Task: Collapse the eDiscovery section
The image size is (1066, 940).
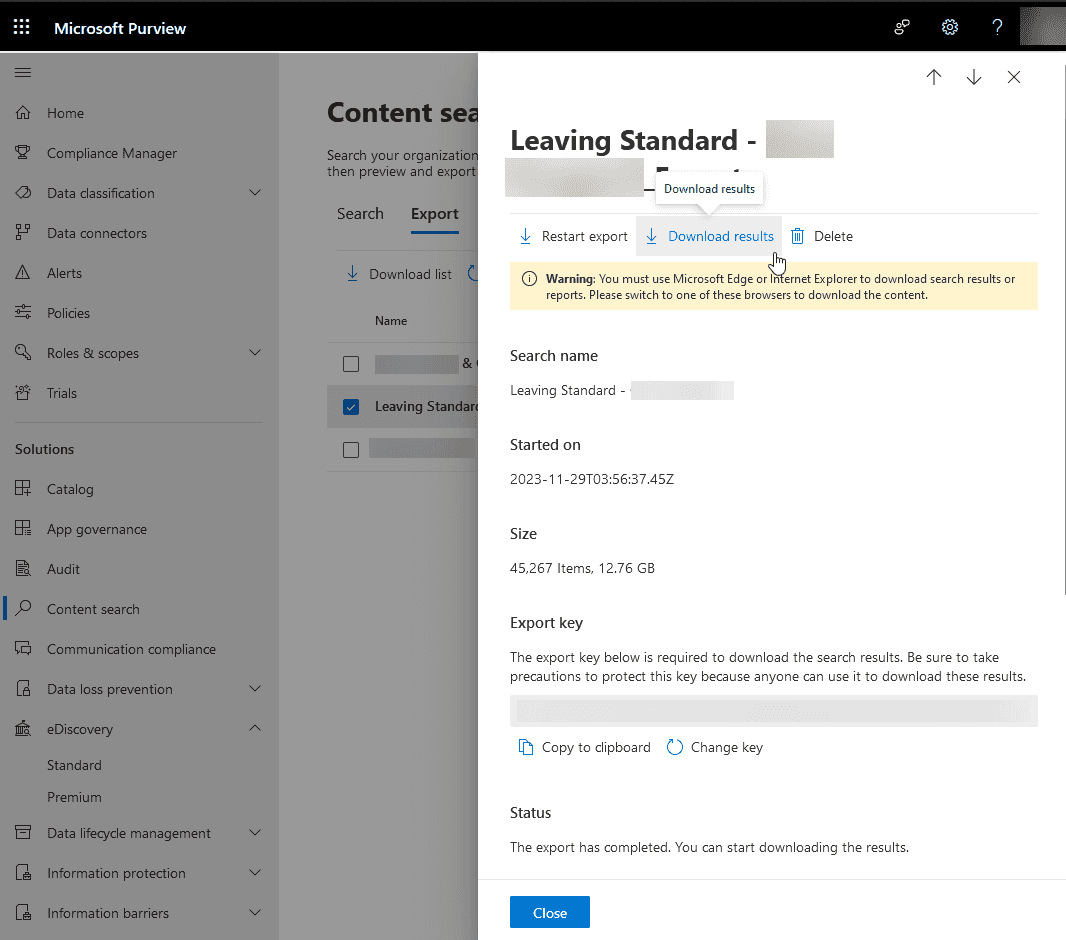Action: 254,729
